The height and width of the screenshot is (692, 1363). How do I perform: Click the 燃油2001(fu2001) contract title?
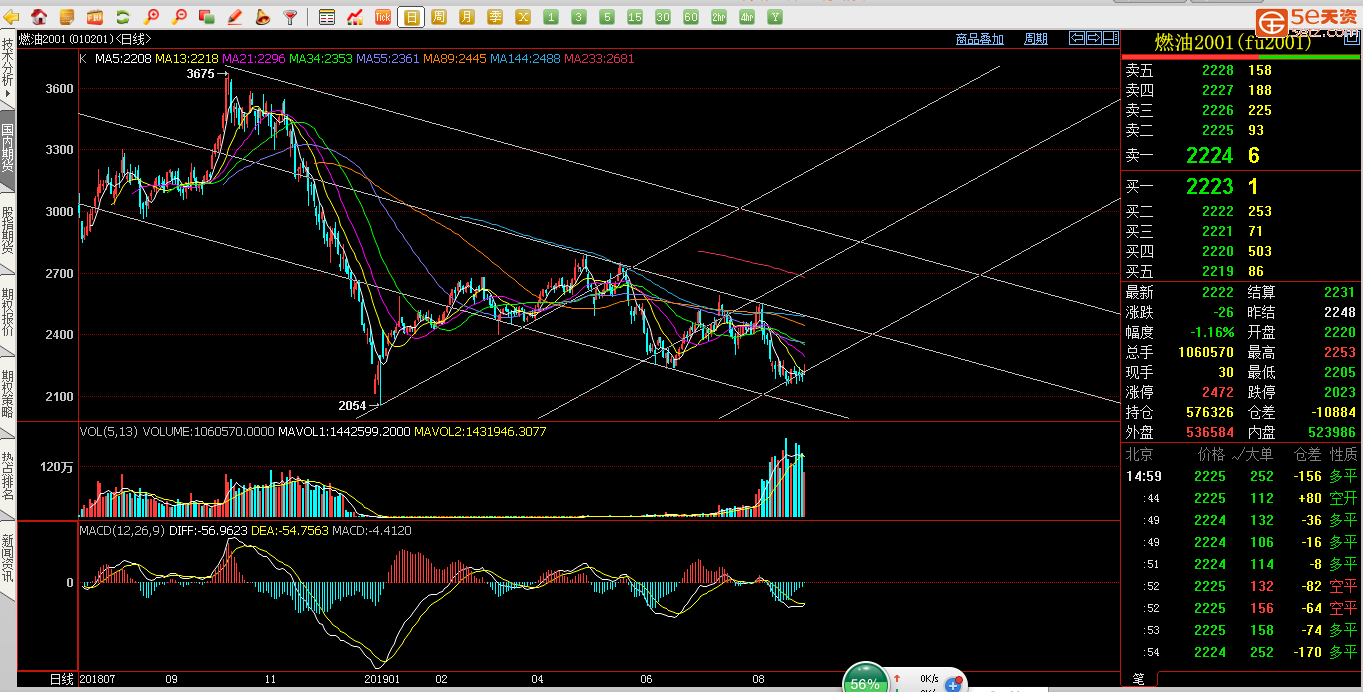pyautogui.click(x=1233, y=42)
